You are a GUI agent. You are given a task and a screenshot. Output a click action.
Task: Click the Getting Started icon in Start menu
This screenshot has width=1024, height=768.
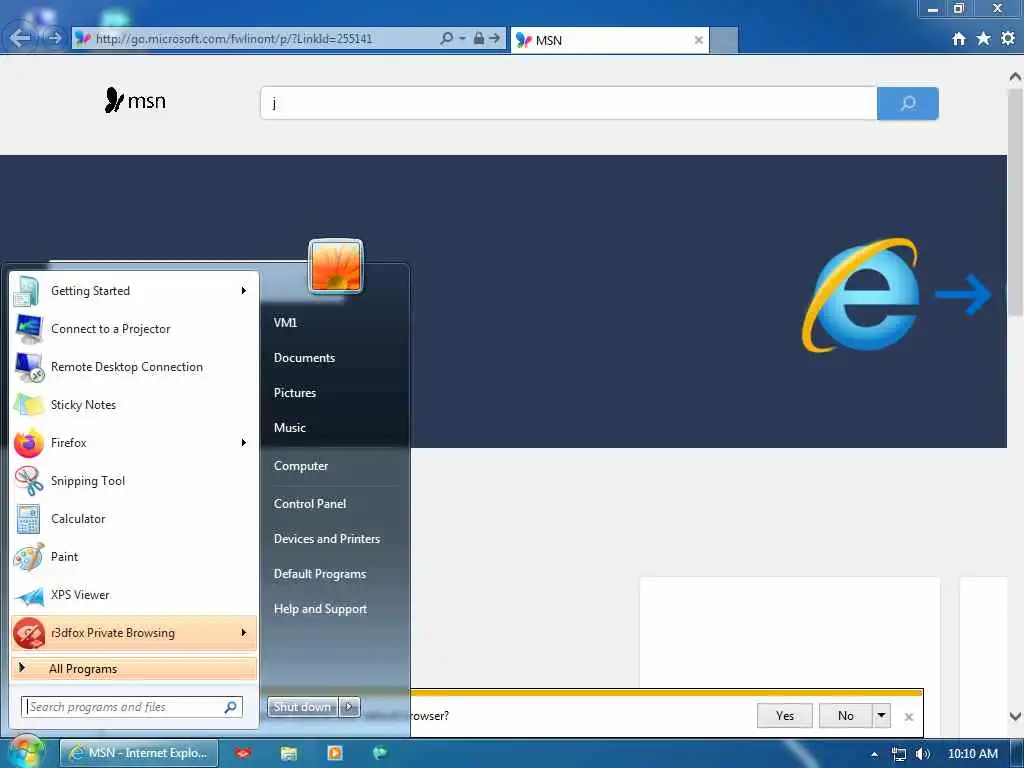(27, 291)
